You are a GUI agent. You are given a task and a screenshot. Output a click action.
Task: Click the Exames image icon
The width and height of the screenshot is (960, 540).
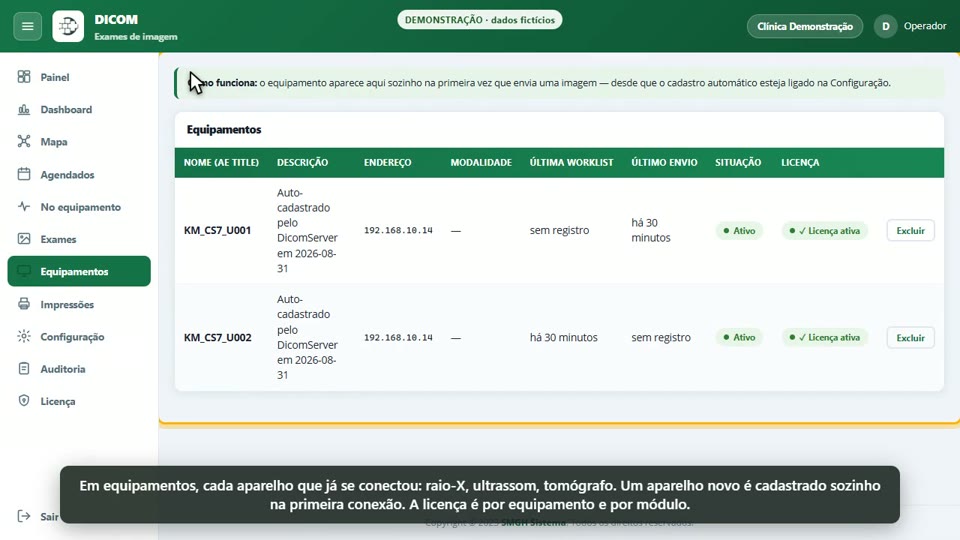(x=24, y=239)
